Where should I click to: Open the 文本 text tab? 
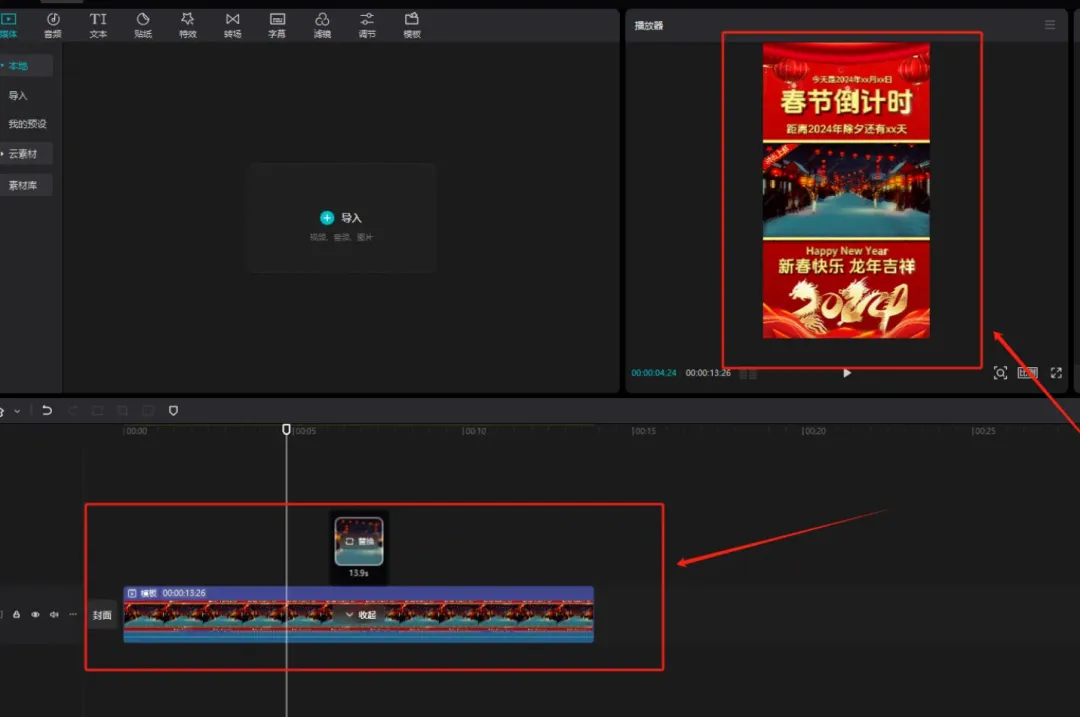coord(98,25)
